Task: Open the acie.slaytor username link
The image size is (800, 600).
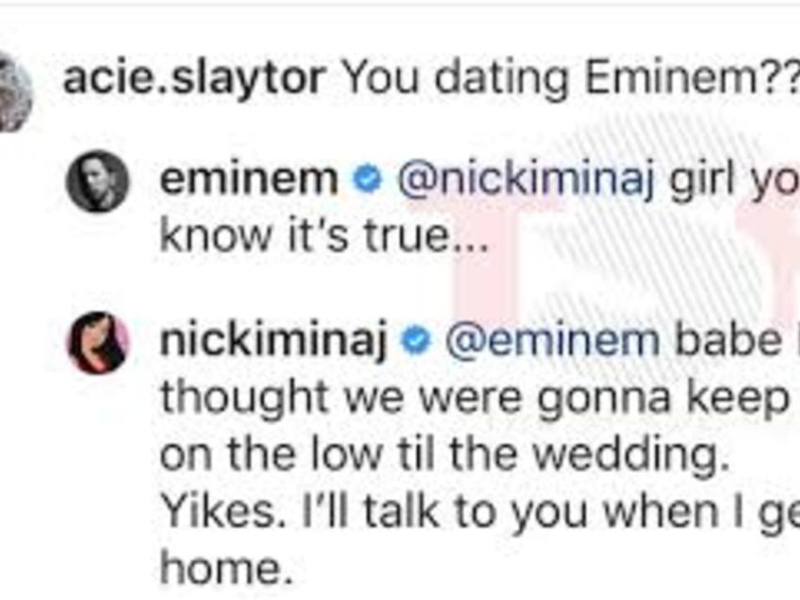Action: (x=195, y=80)
